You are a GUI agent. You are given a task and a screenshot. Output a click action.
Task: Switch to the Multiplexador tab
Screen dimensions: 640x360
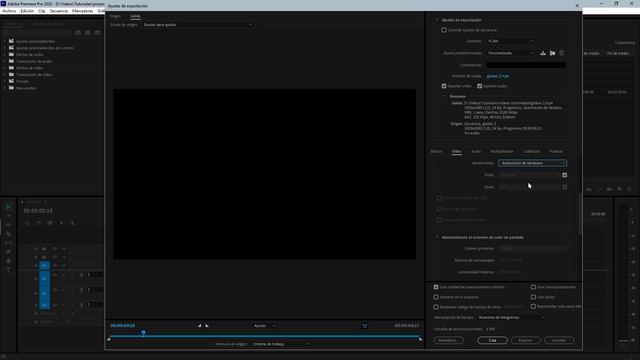(x=502, y=151)
